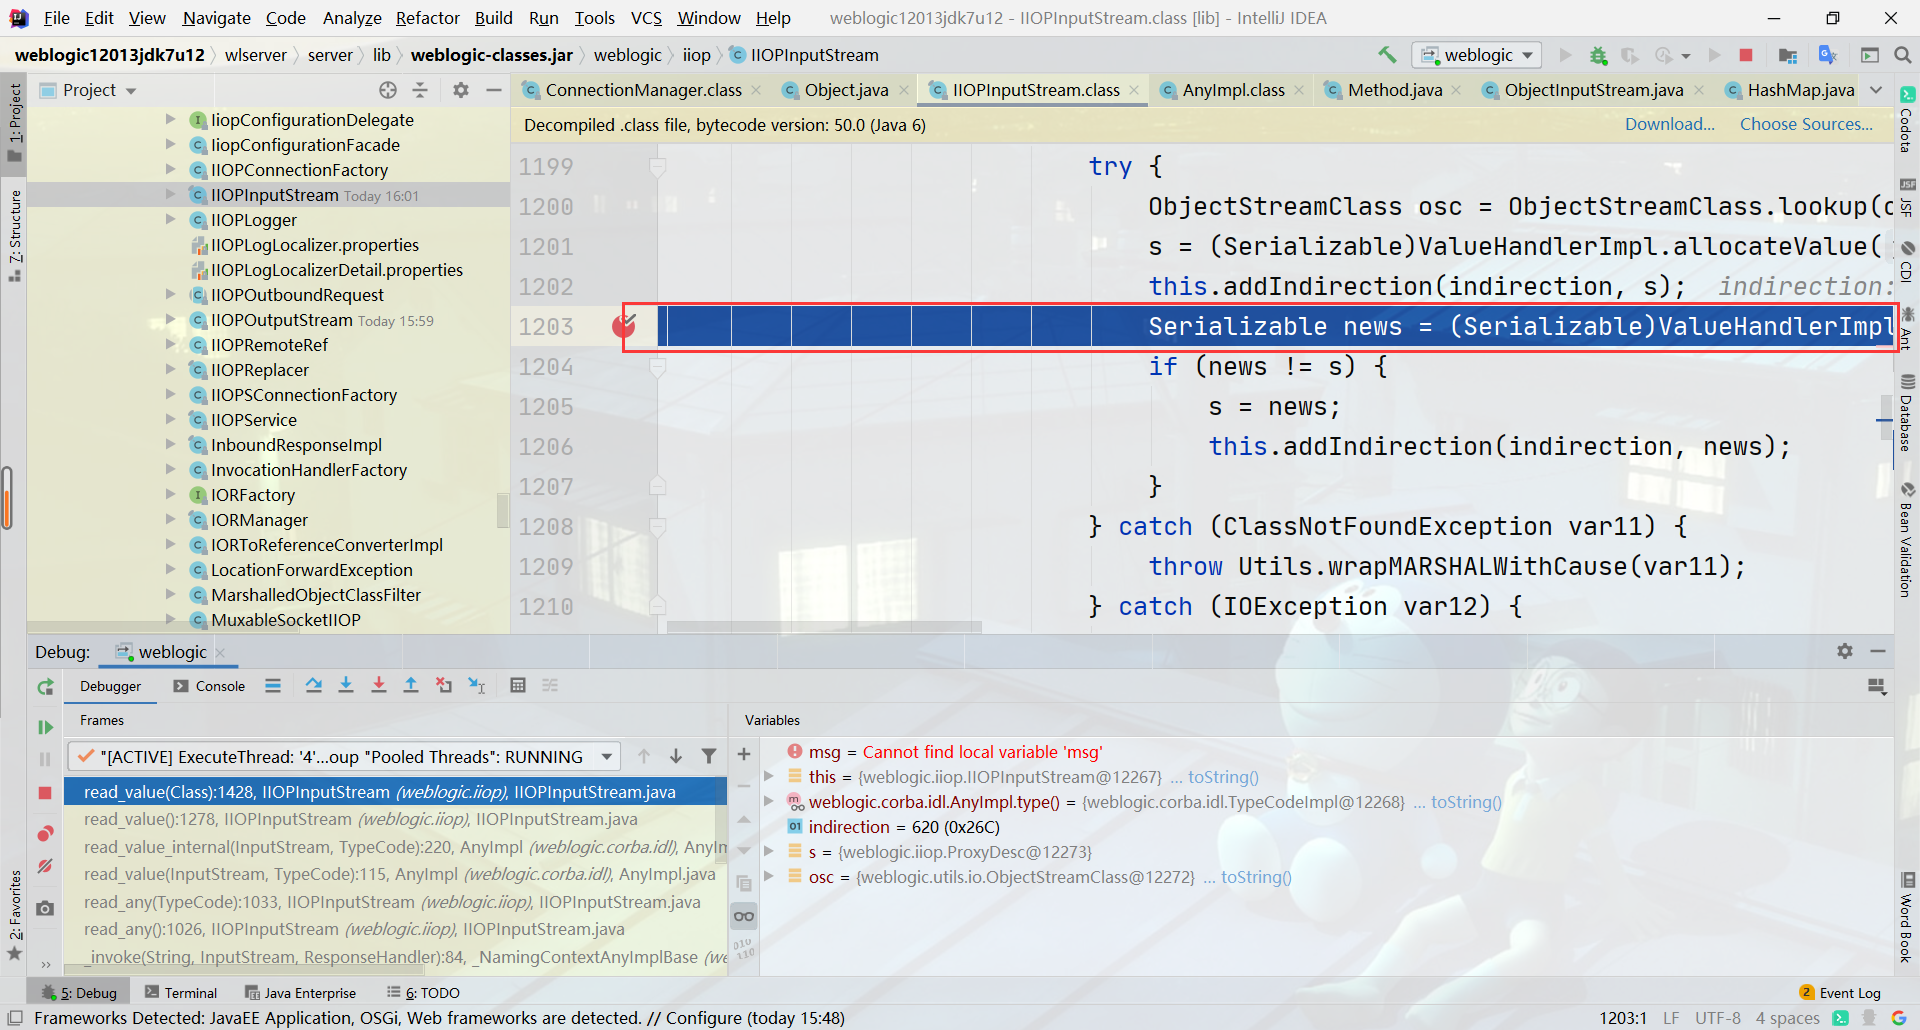Filter frames with funnel icon
Viewport: 1920px width, 1030px height.
(x=709, y=756)
